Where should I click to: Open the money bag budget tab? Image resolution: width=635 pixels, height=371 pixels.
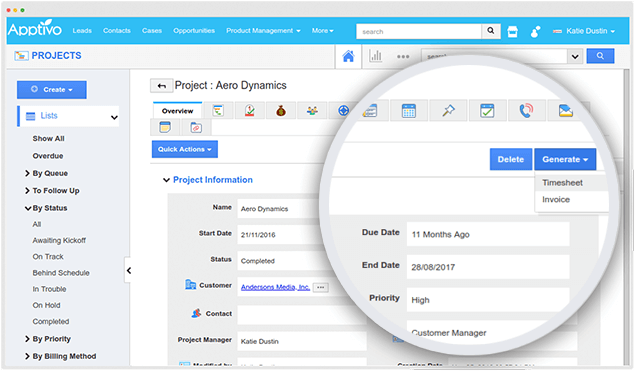[x=281, y=110]
